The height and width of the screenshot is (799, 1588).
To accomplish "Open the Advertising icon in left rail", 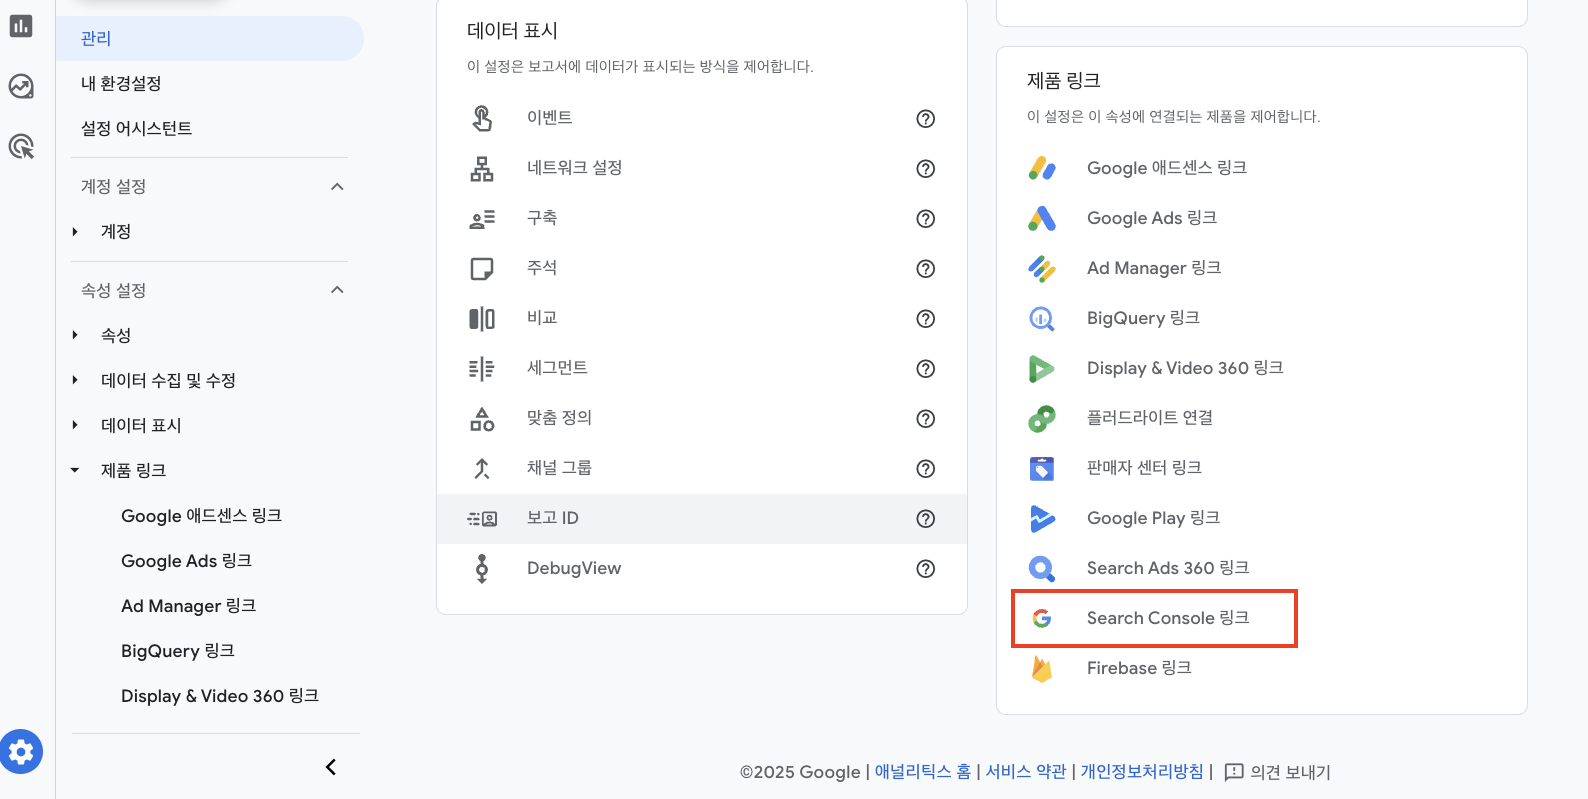I will tap(21, 147).
